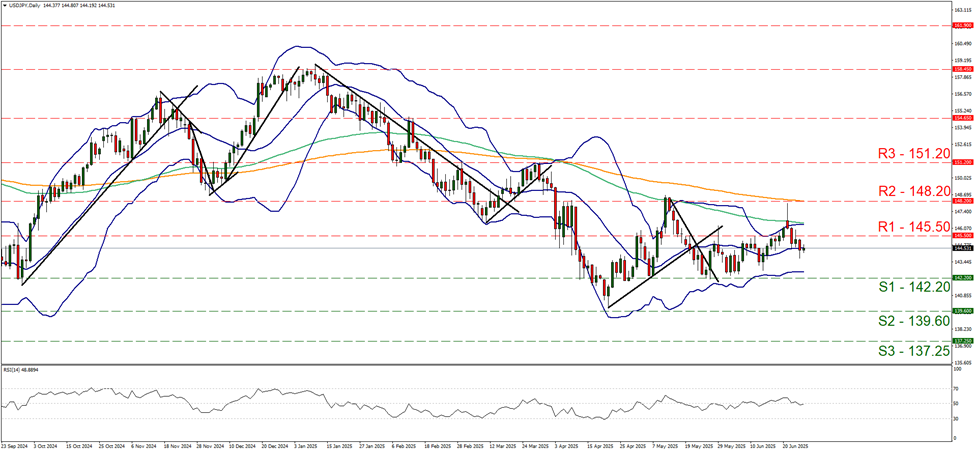This screenshot has width=975, height=452.
Task: Click the USDJPY,Daily chart title
Action: (x=32, y=6)
